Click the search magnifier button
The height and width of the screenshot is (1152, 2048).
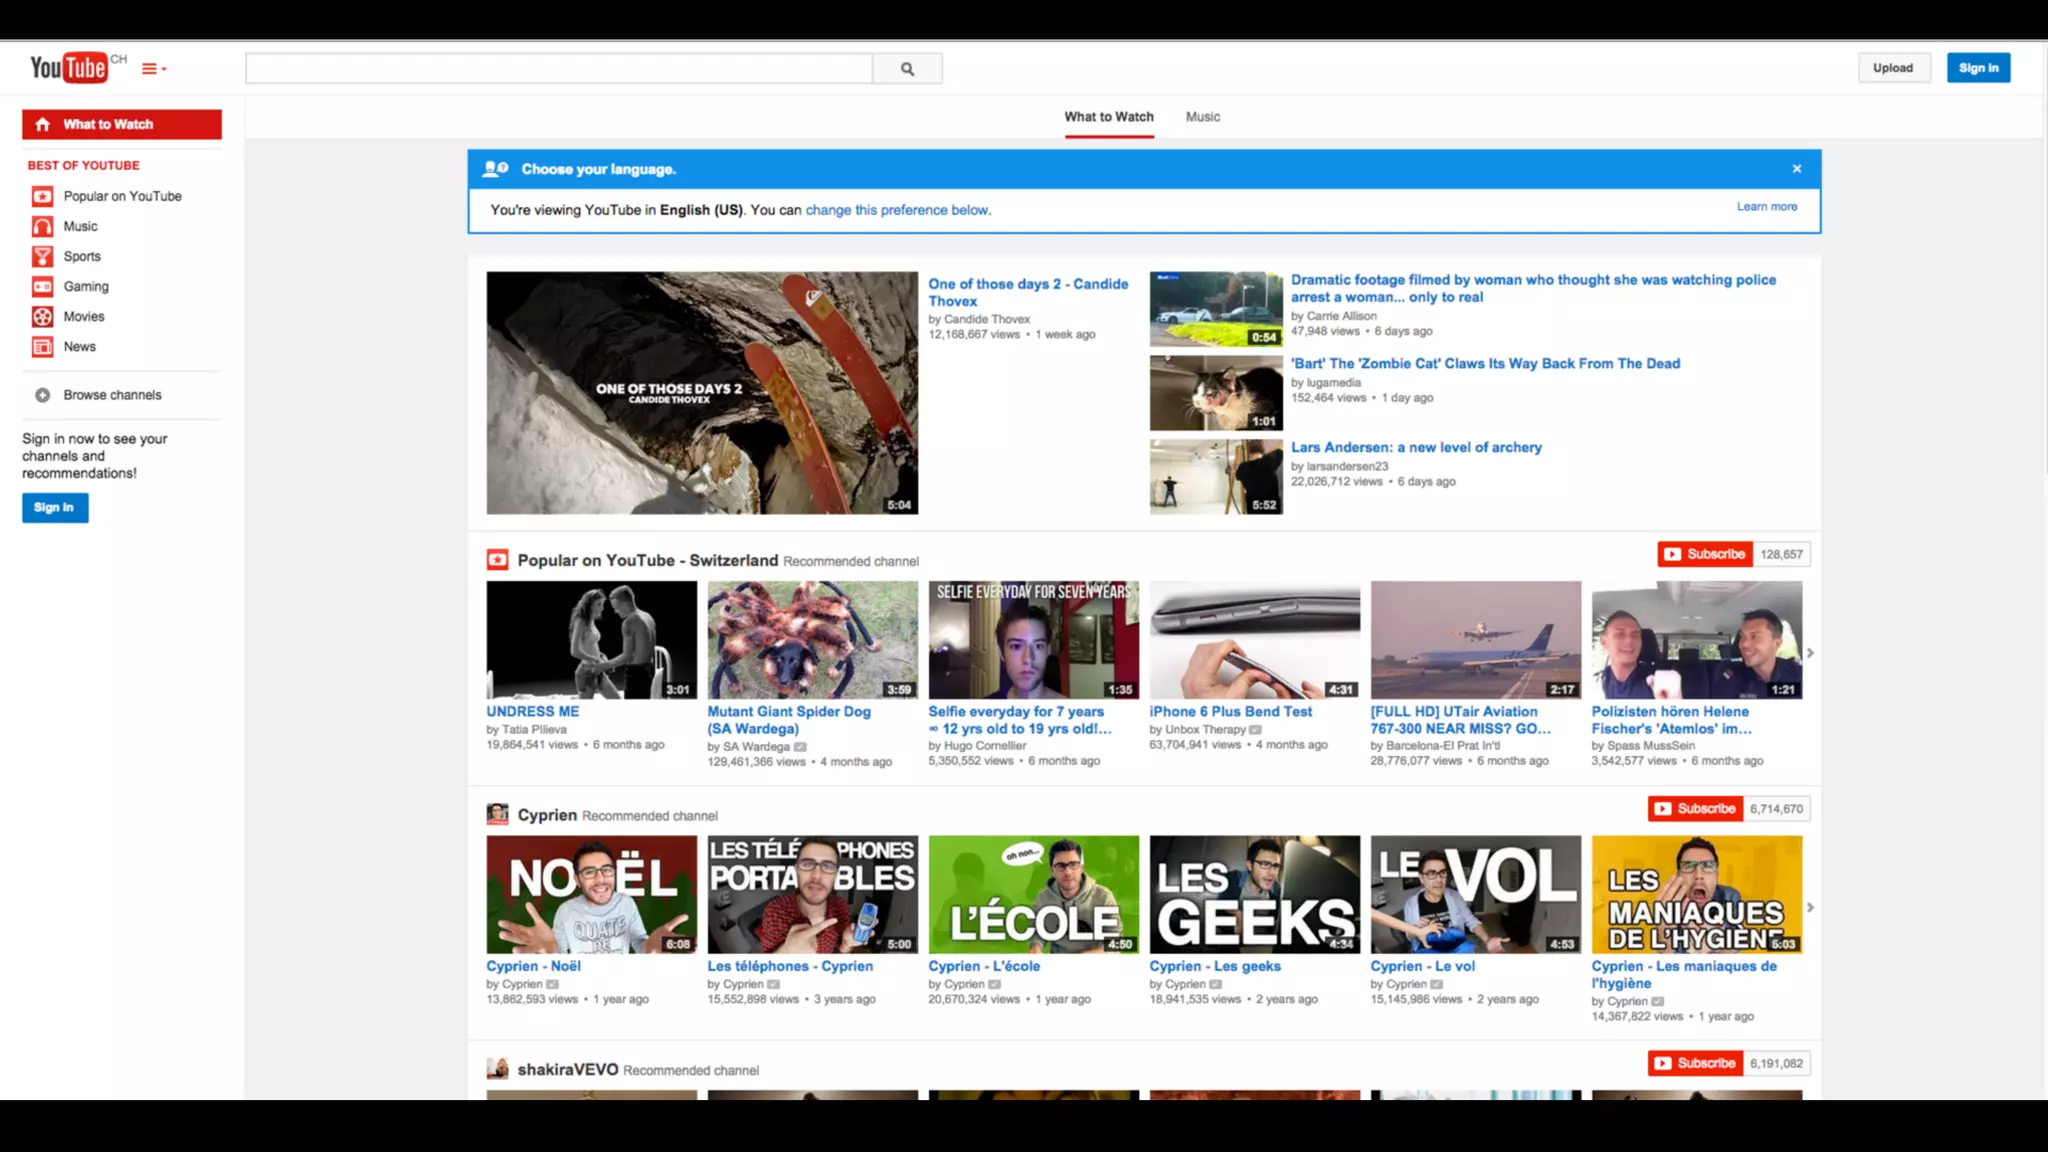907,69
